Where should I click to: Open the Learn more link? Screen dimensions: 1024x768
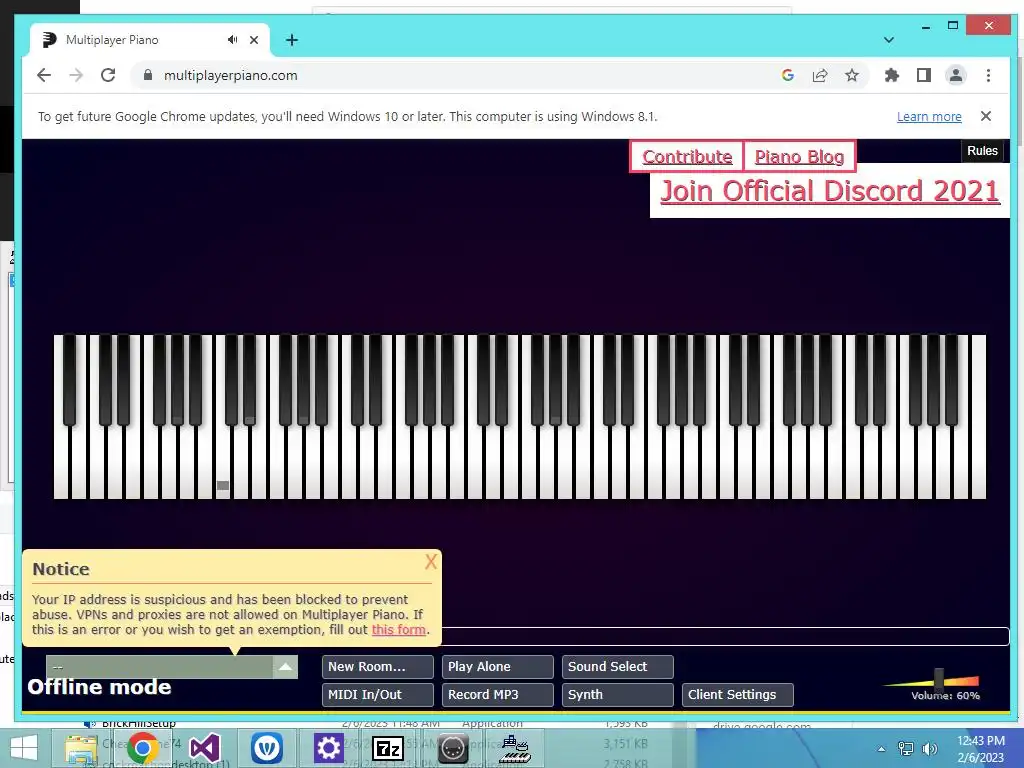[929, 116]
